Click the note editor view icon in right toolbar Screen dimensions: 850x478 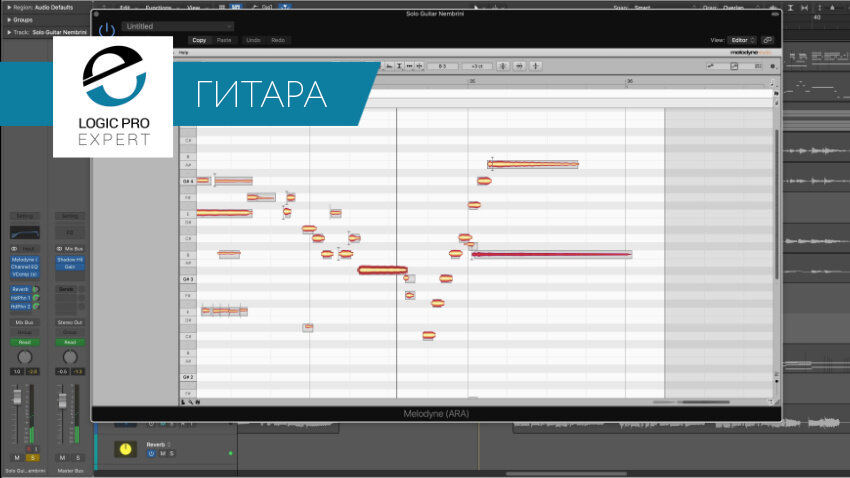coord(734,66)
